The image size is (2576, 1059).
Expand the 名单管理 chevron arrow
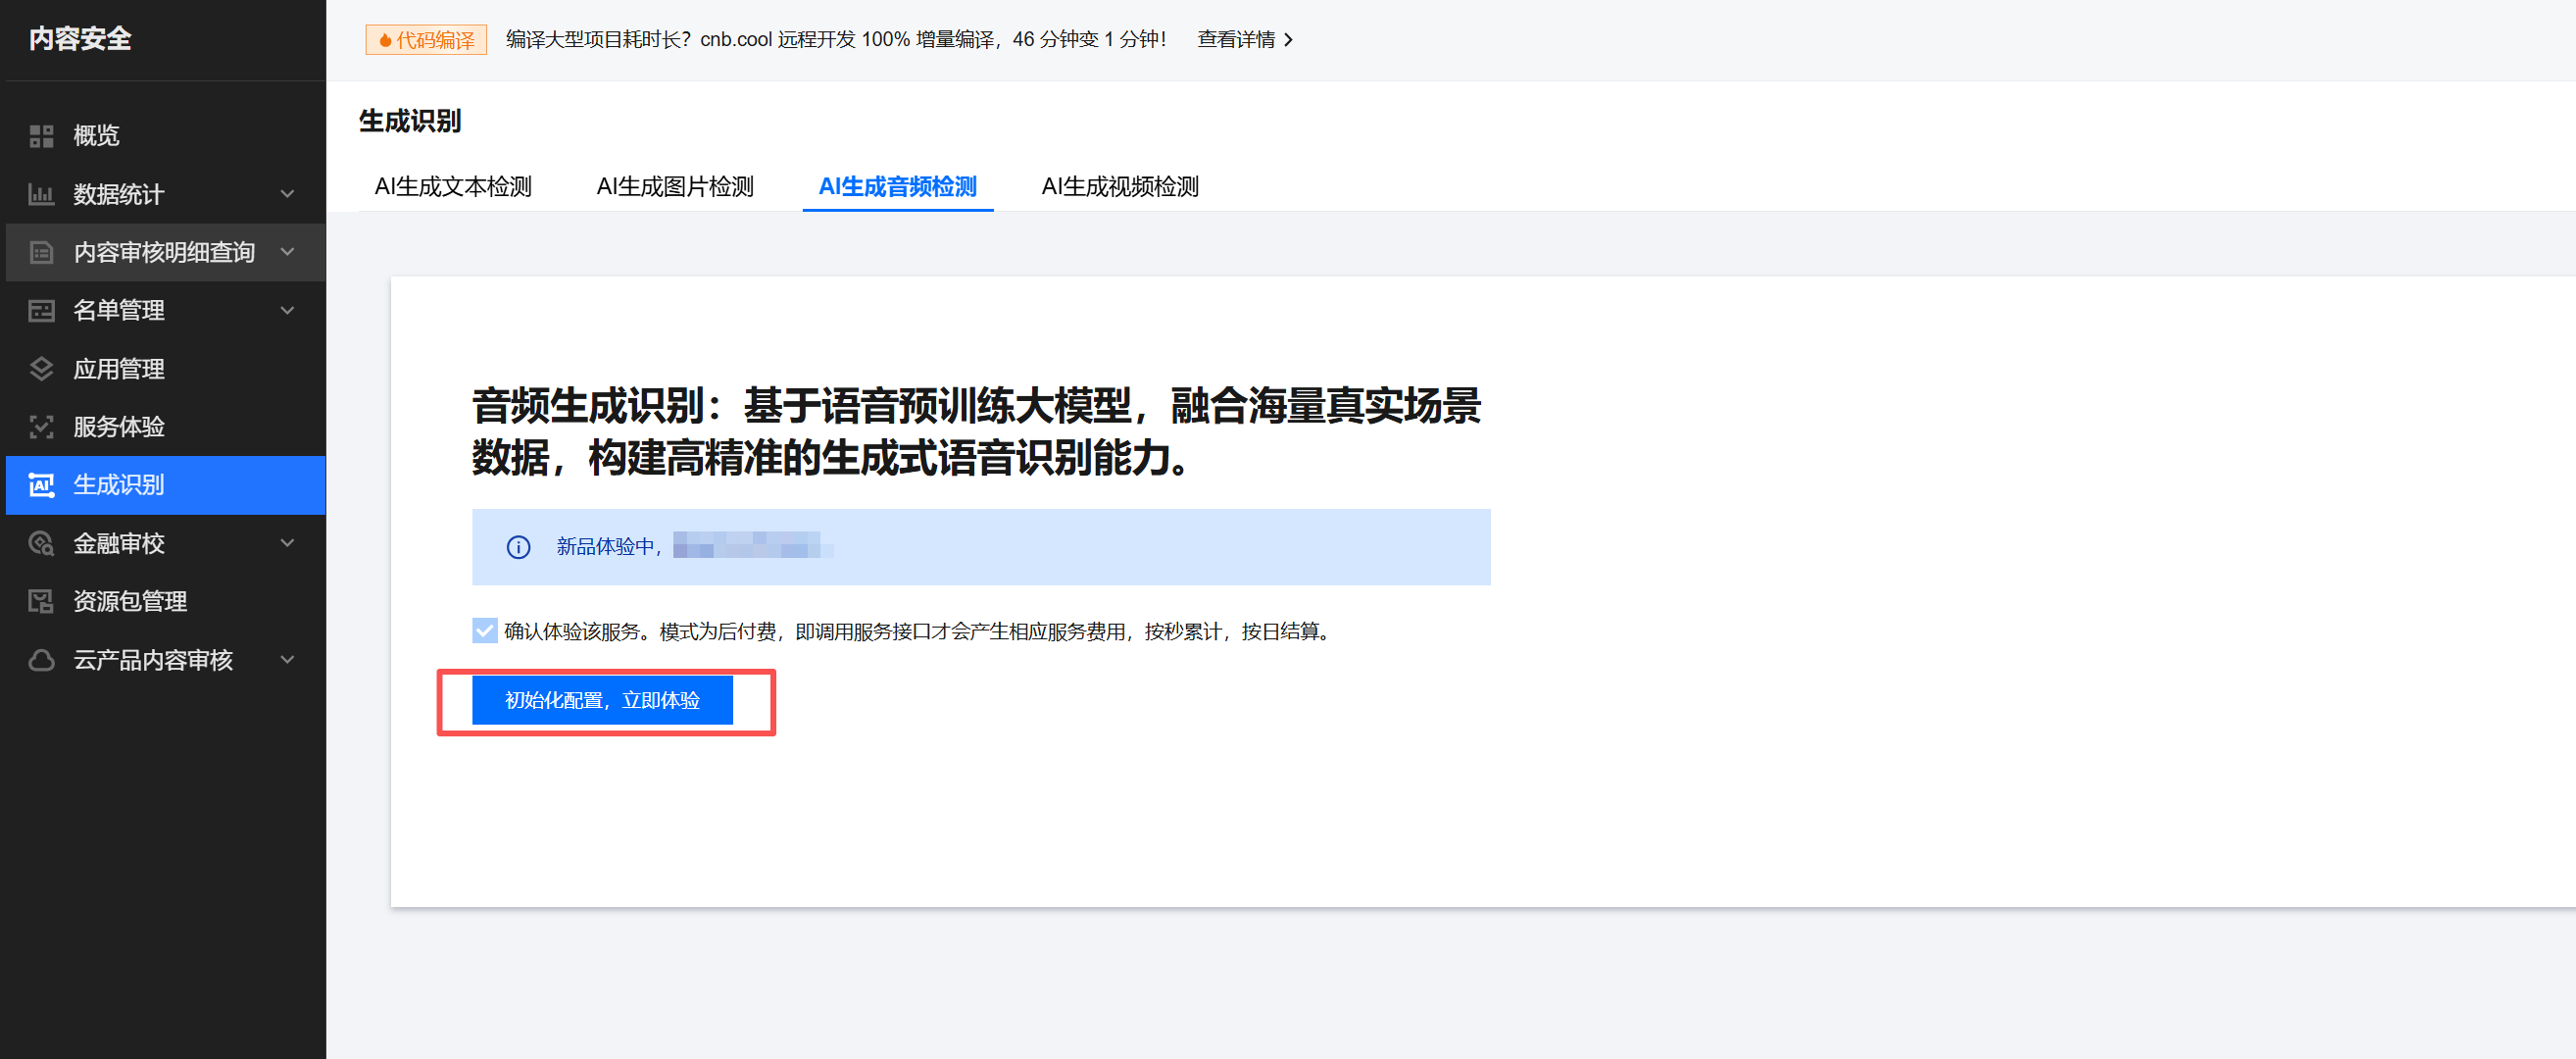[288, 311]
